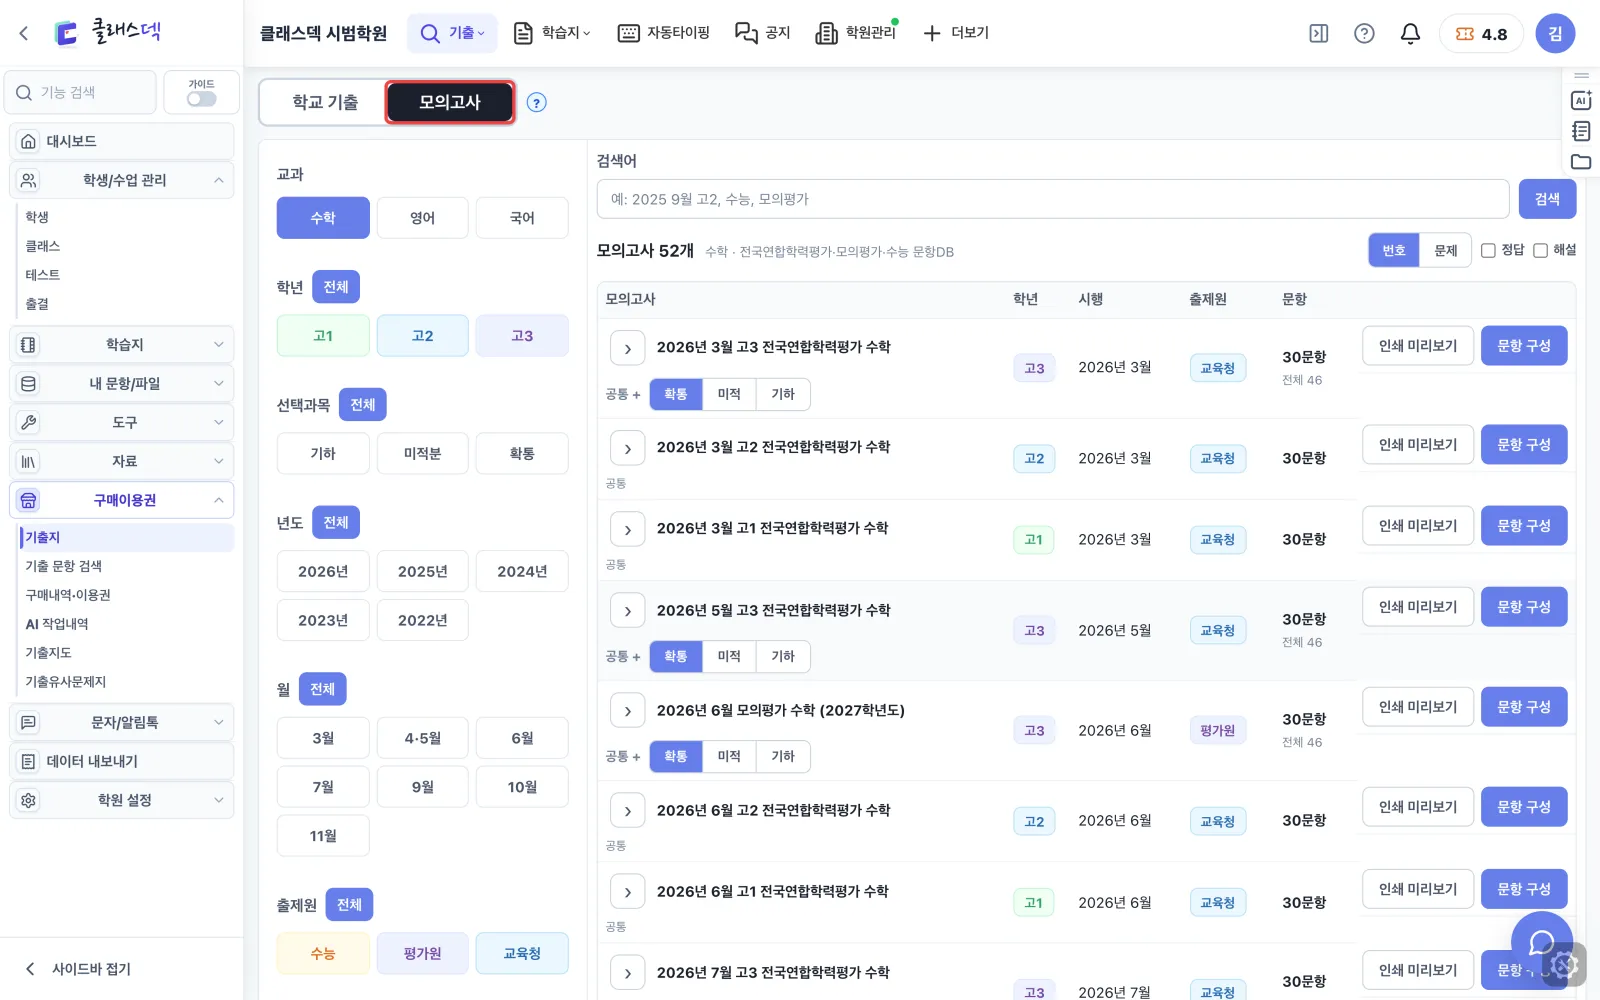Select 미적 for 2026년 3월 고3 exam
The height and width of the screenshot is (1000, 1600).
[x=729, y=394]
